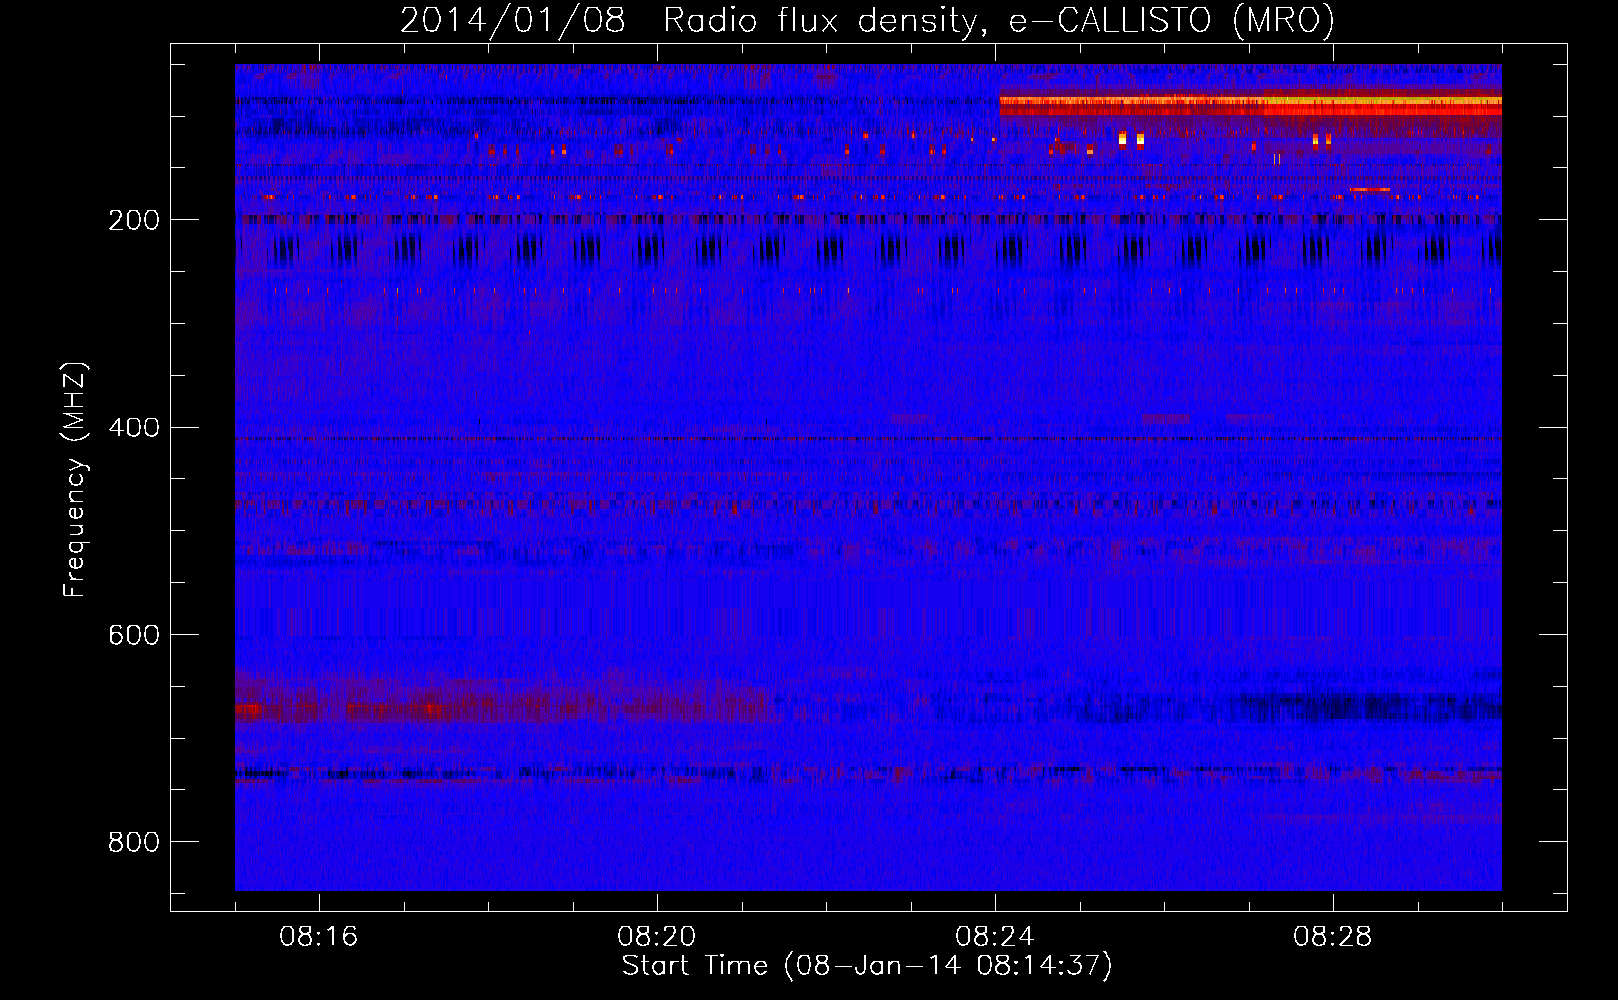Click the 200 frequency tick label
The height and width of the screenshot is (1000, 1618).
(133, 220)
